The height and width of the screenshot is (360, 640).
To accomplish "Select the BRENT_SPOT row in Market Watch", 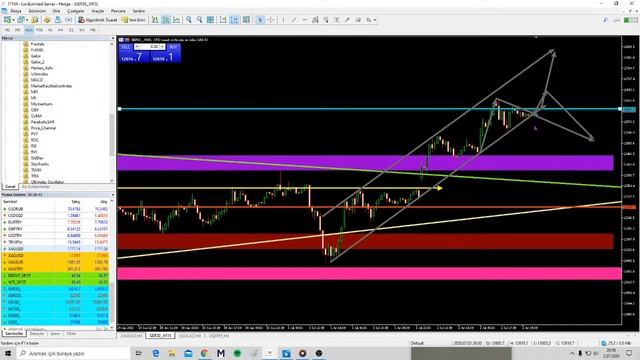I will pyautogui.click(x=56, y=276).
